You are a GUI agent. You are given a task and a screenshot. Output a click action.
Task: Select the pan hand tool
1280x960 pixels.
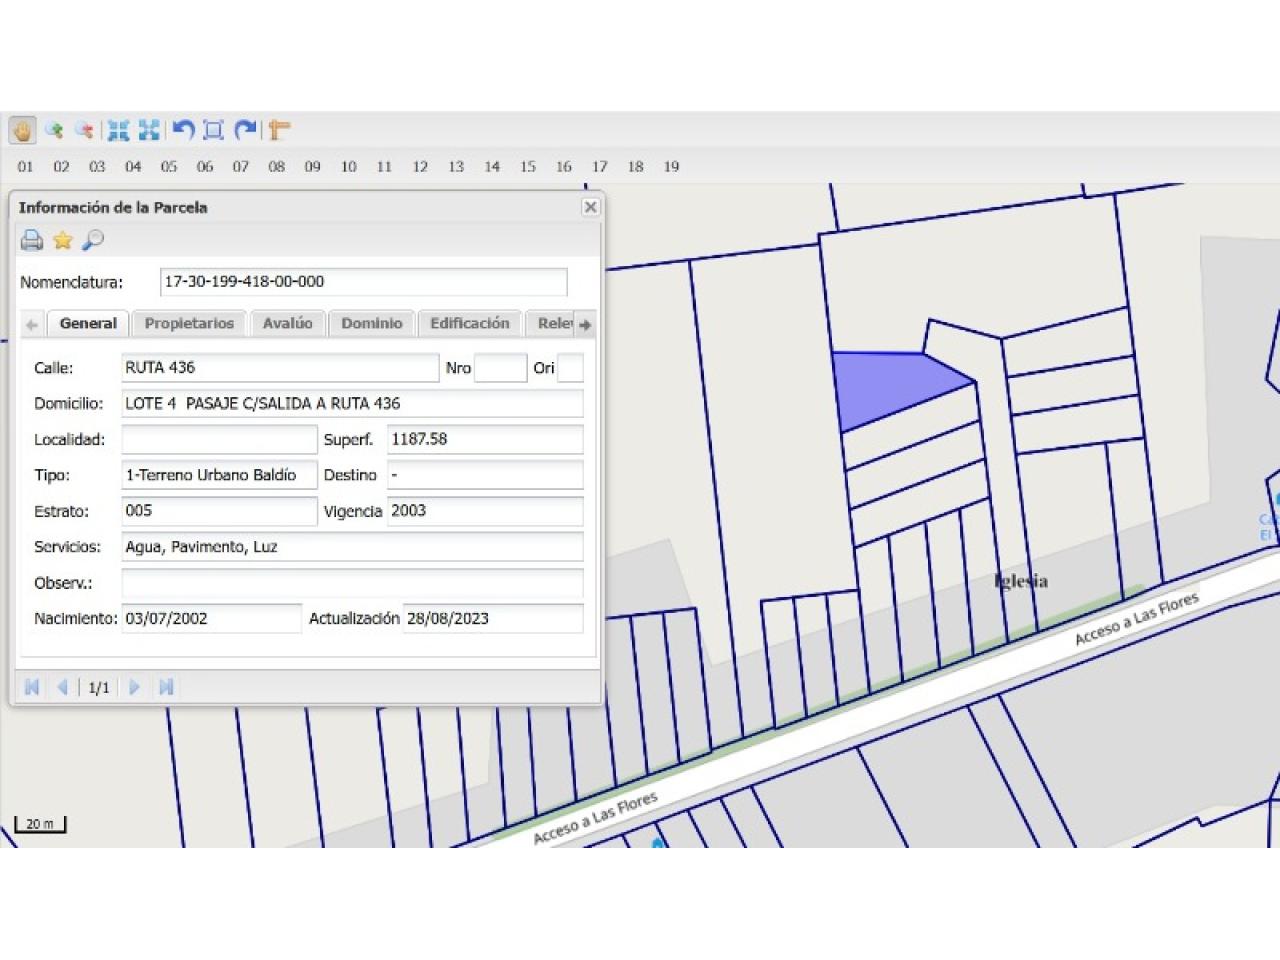[x=22, y=130]
